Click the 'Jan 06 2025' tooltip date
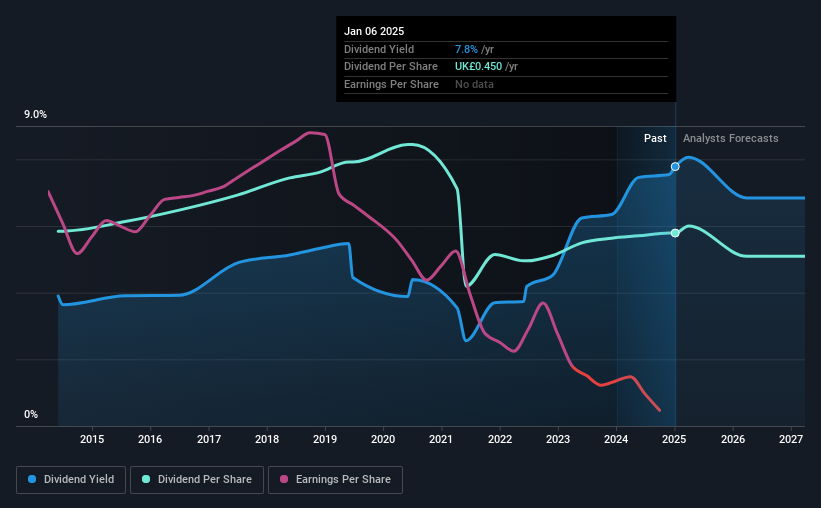The image size is (821, 508). (x=374, y=31)
